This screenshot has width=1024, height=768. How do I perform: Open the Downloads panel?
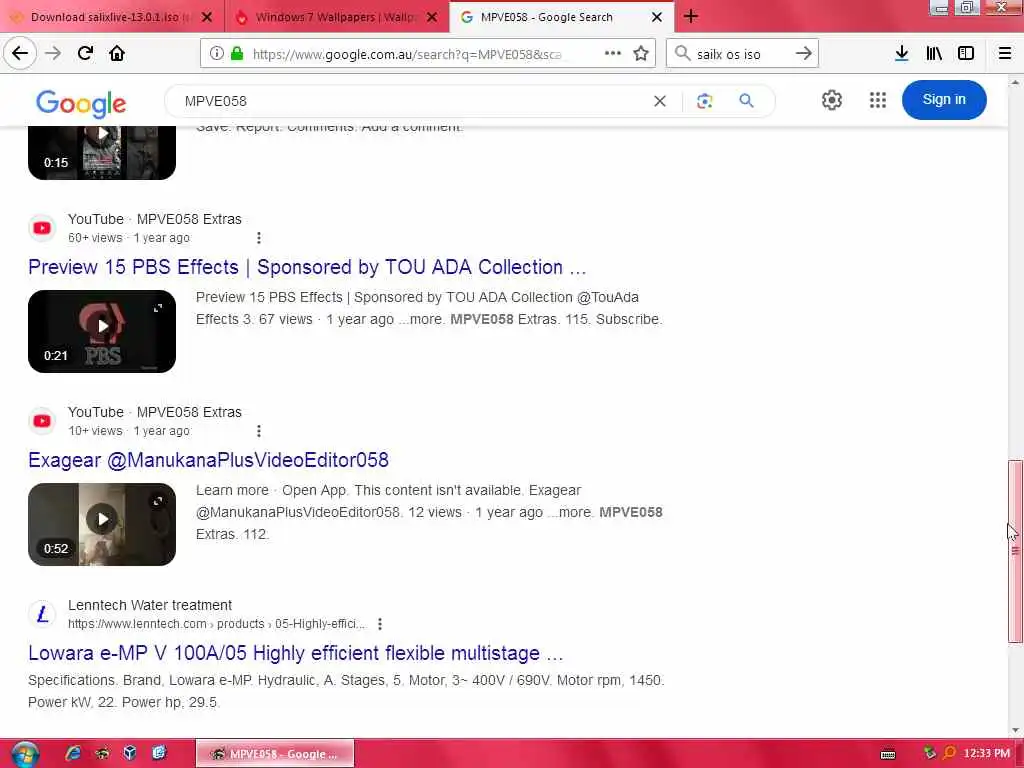point(902,54)
